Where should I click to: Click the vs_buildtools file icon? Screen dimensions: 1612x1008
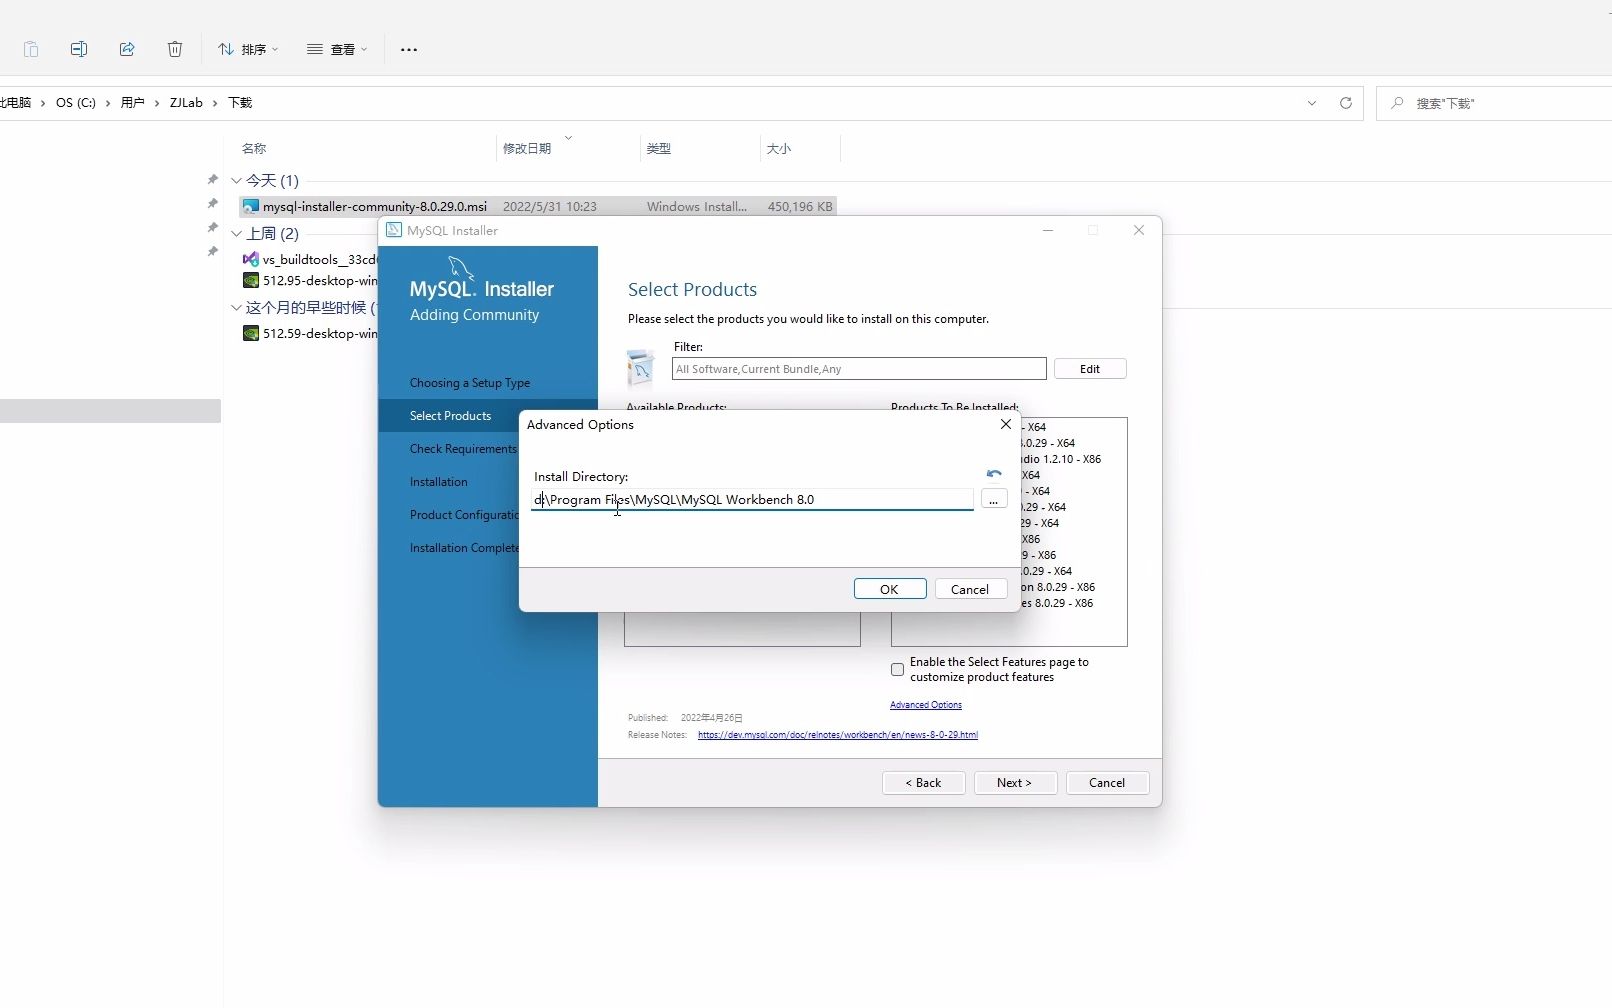coord(251,259)
